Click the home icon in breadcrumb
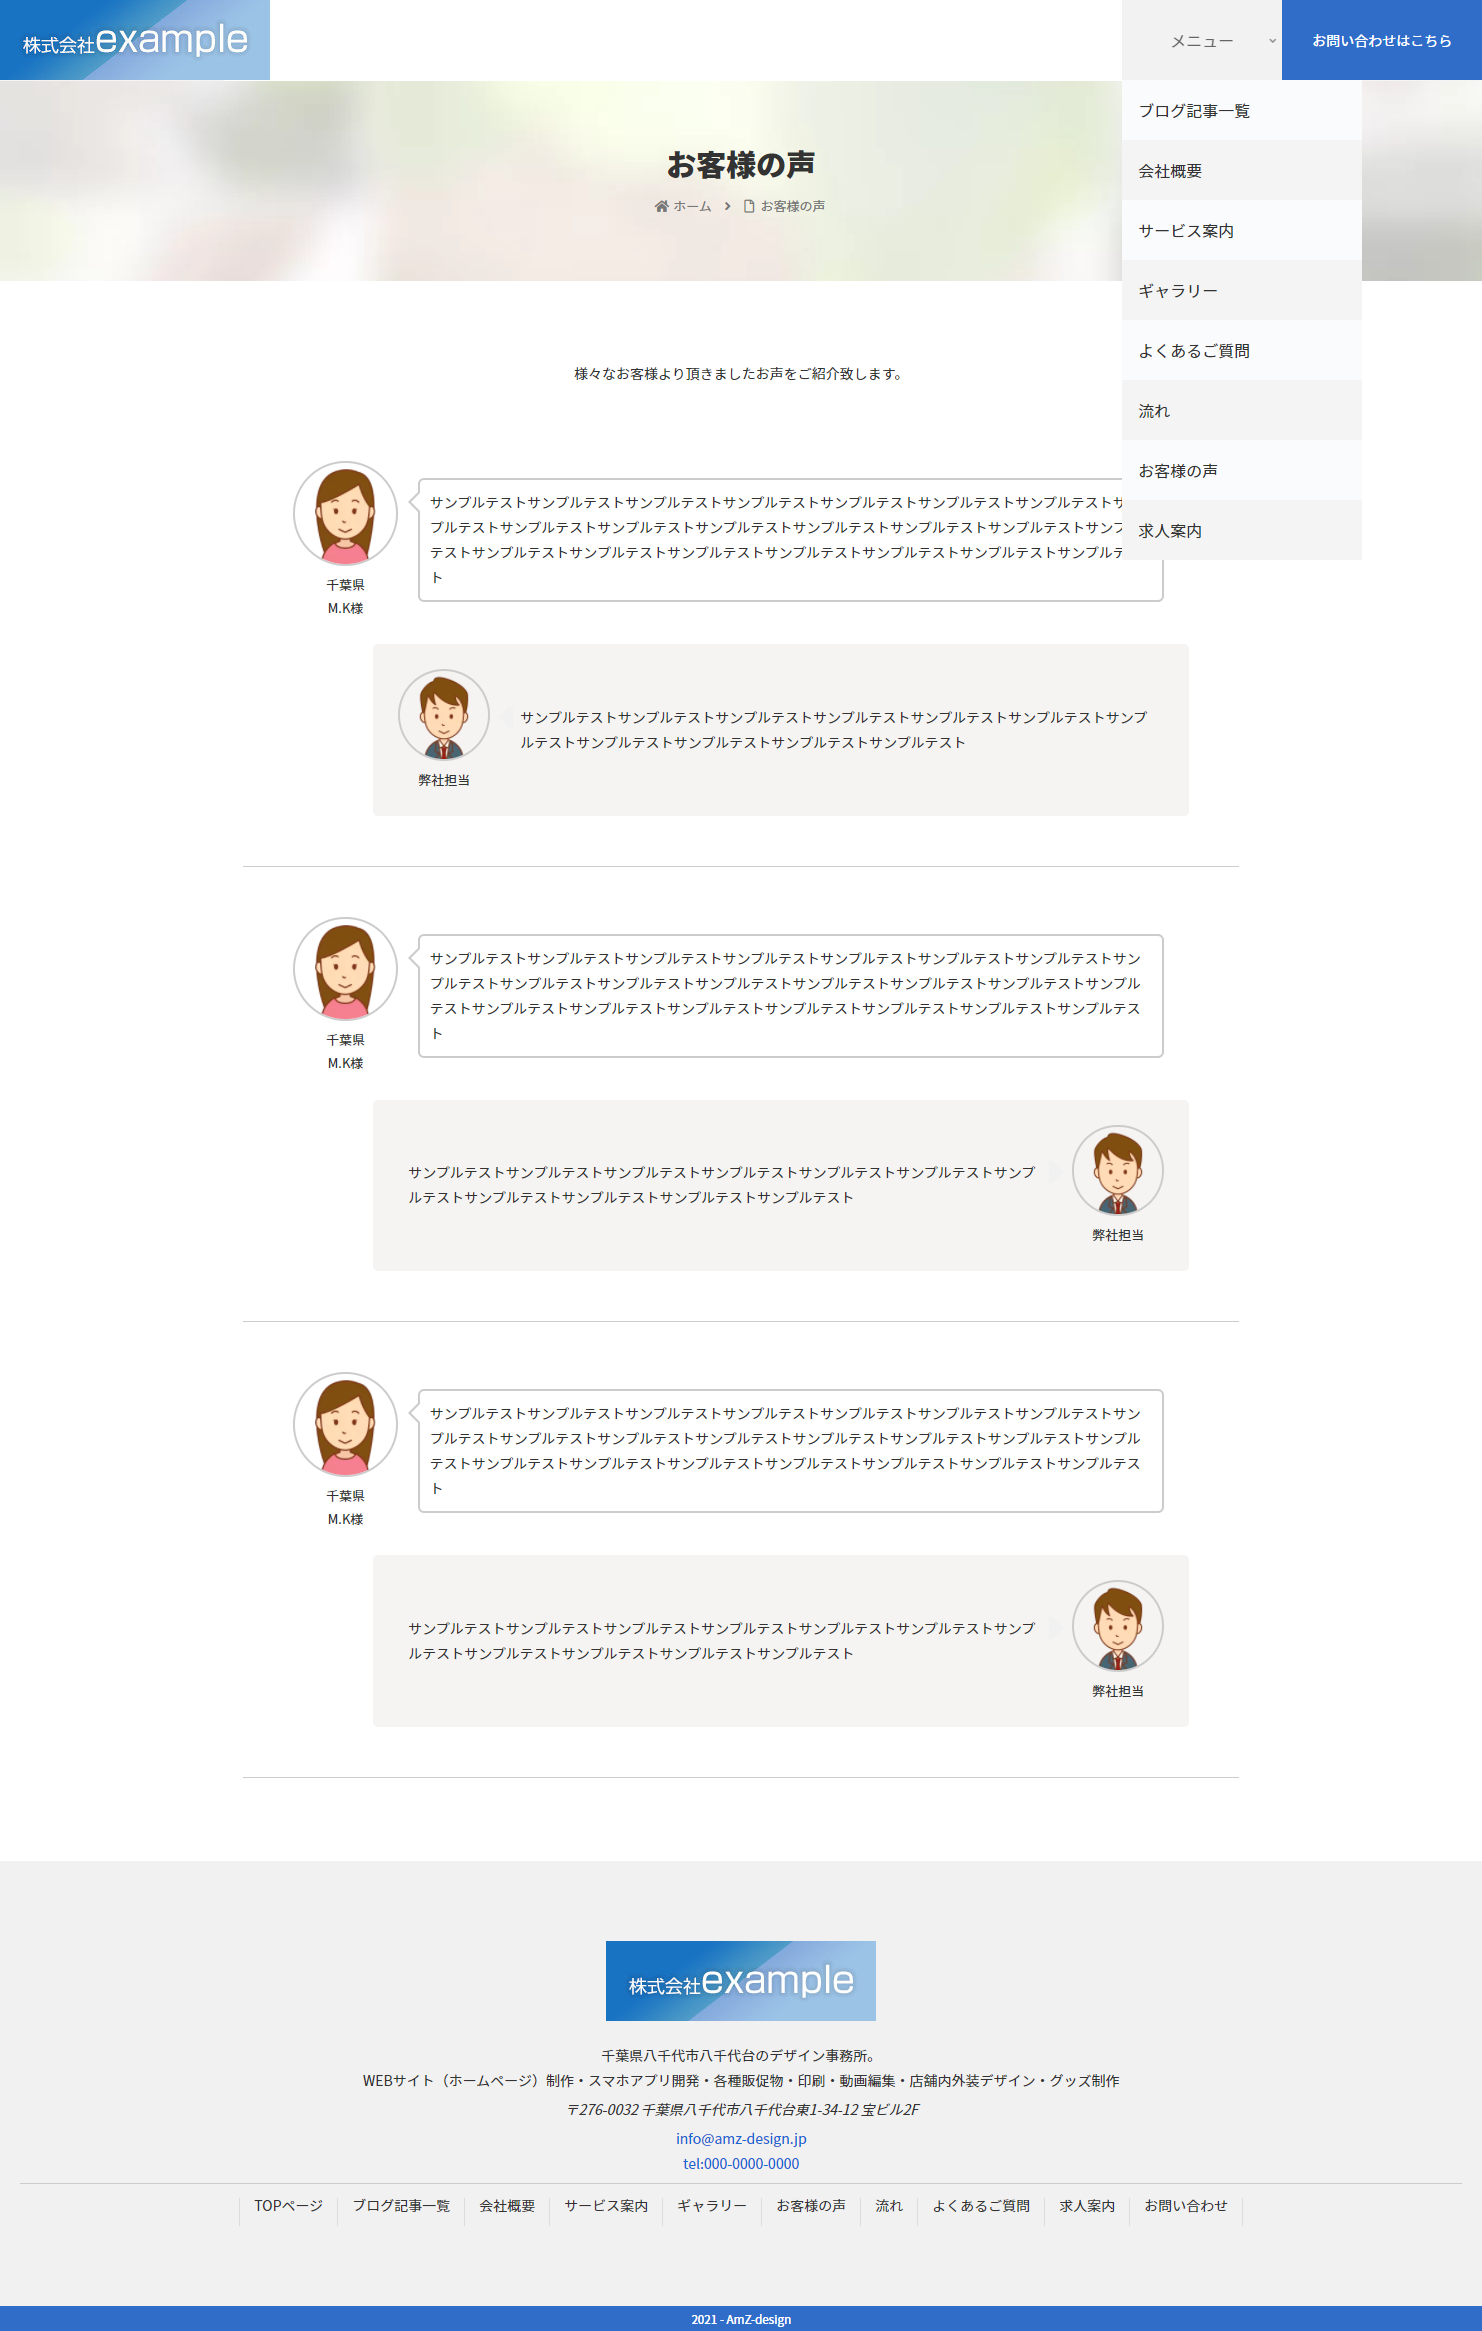 (x=661, y=206)
